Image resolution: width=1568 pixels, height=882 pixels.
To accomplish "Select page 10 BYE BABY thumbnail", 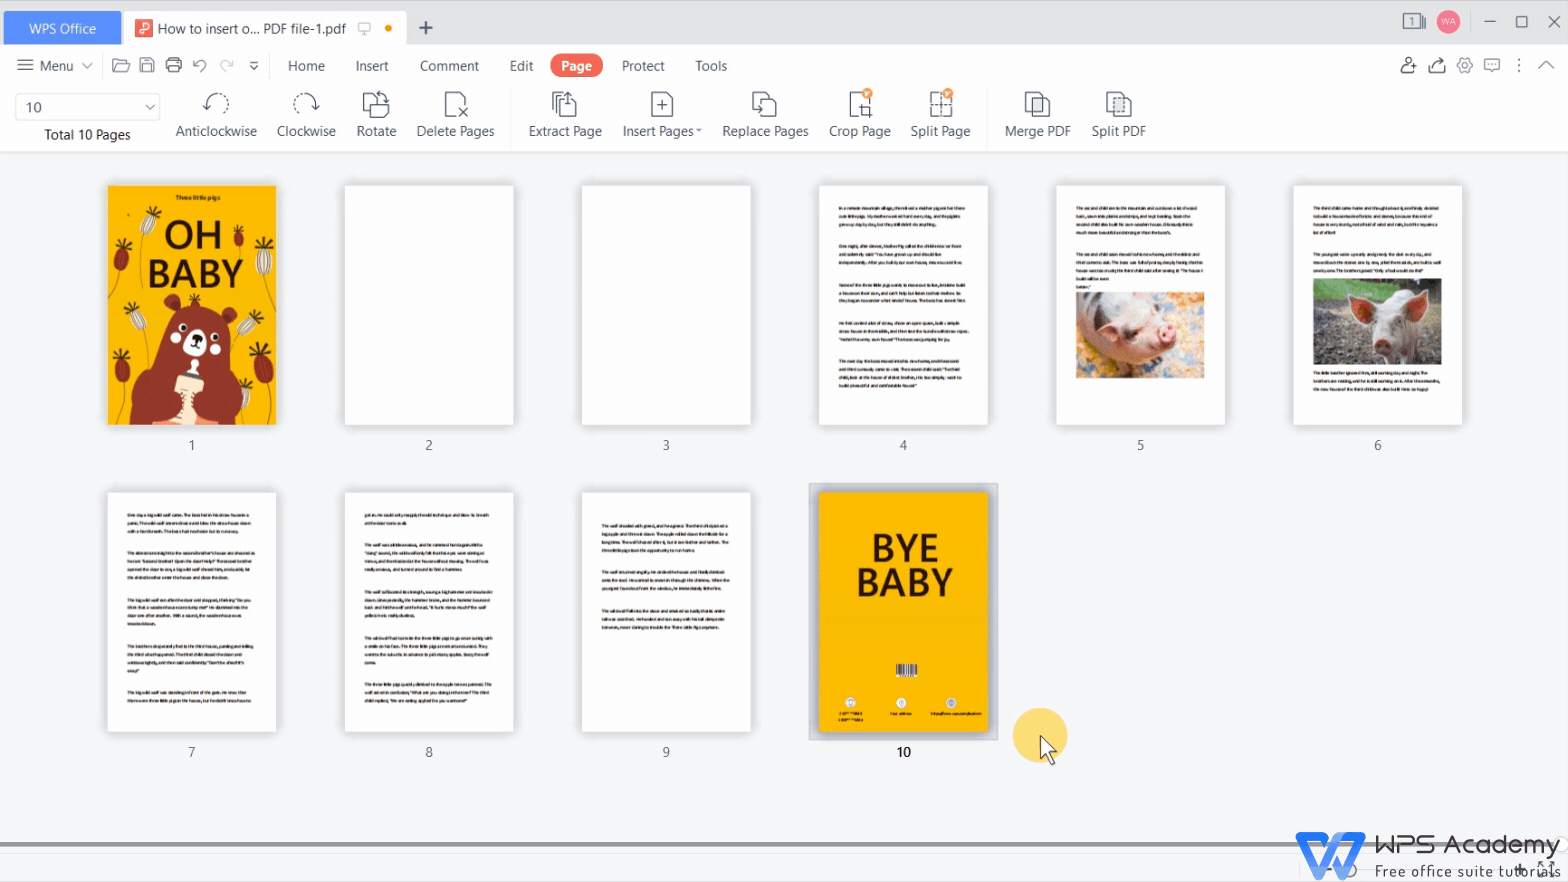I will click(903, 612).
